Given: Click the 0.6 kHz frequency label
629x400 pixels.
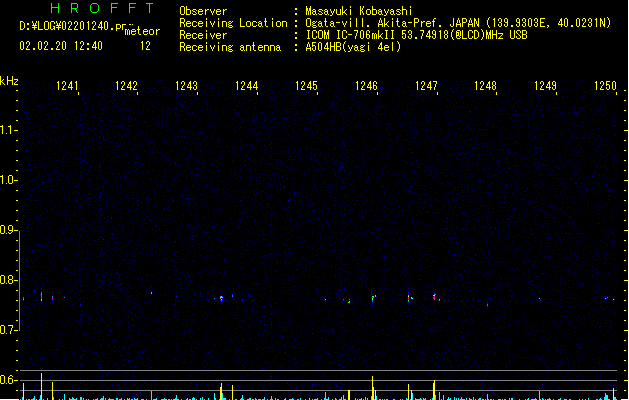Looking at the screenshot, I should (7, 380).
